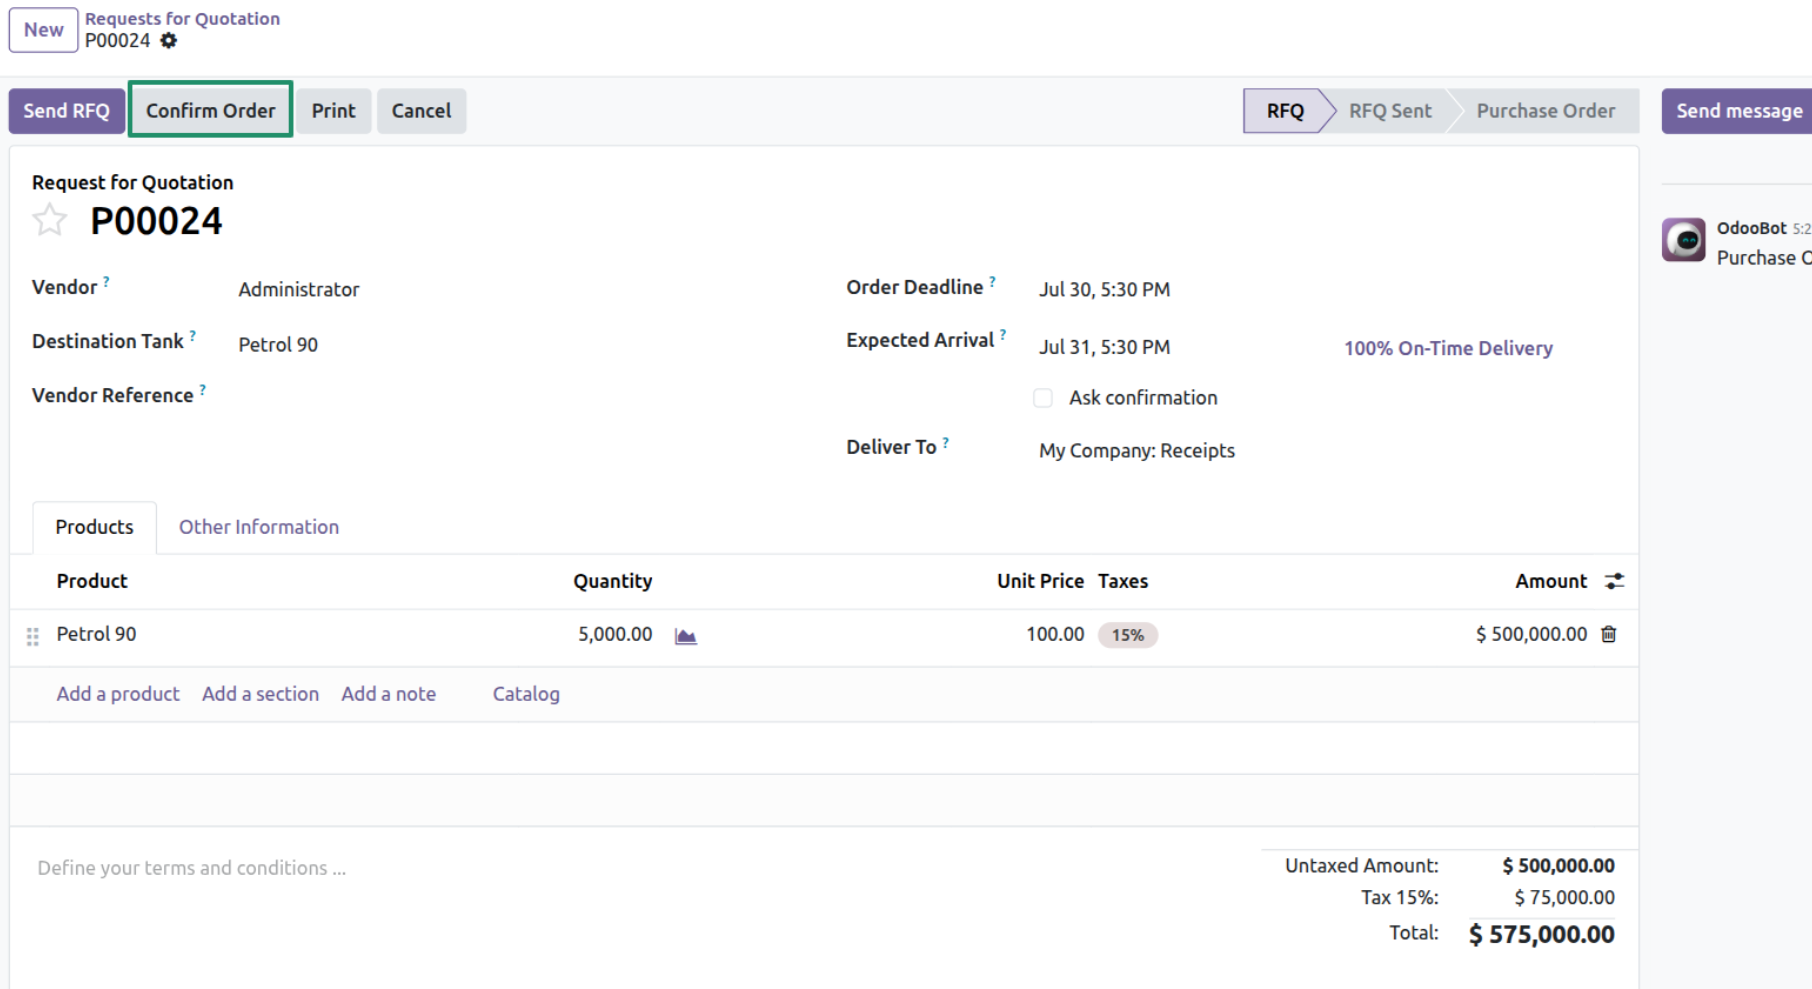This screenshot has width=1812, height=989.
Task: Click the Petrol 90 product cell in the table
Action: [x=96, y=634]
